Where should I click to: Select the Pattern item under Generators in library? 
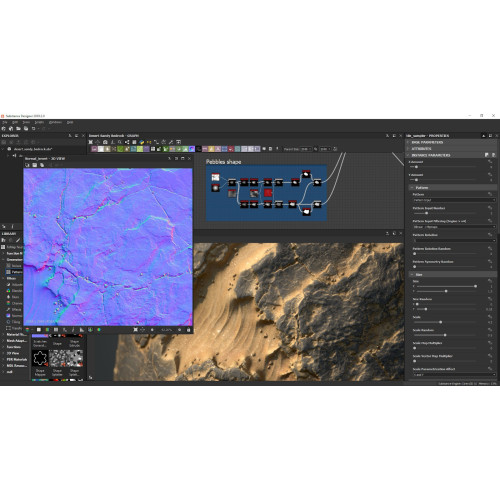[15, 272]
